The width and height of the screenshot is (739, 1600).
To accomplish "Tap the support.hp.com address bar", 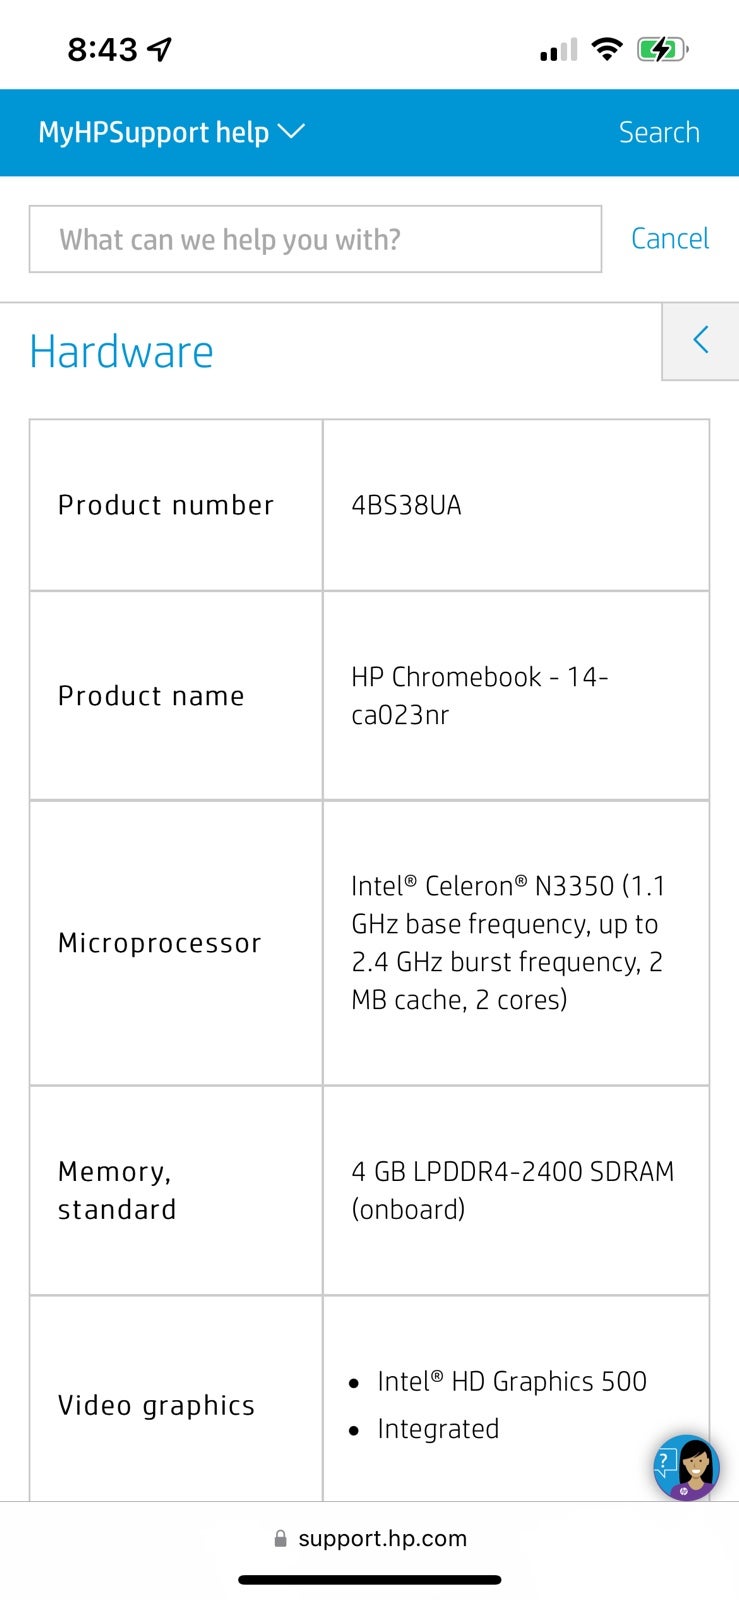I will click(x=370, y=1538).
